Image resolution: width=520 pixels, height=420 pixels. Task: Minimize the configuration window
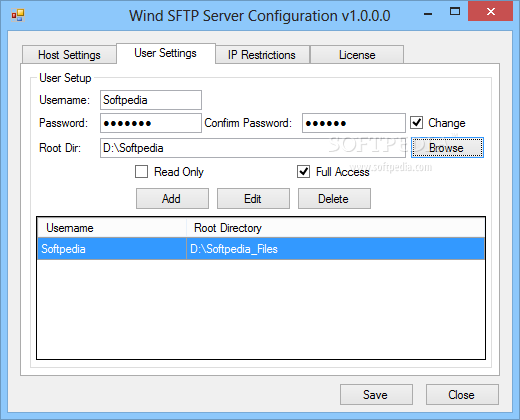click(428, 14)
